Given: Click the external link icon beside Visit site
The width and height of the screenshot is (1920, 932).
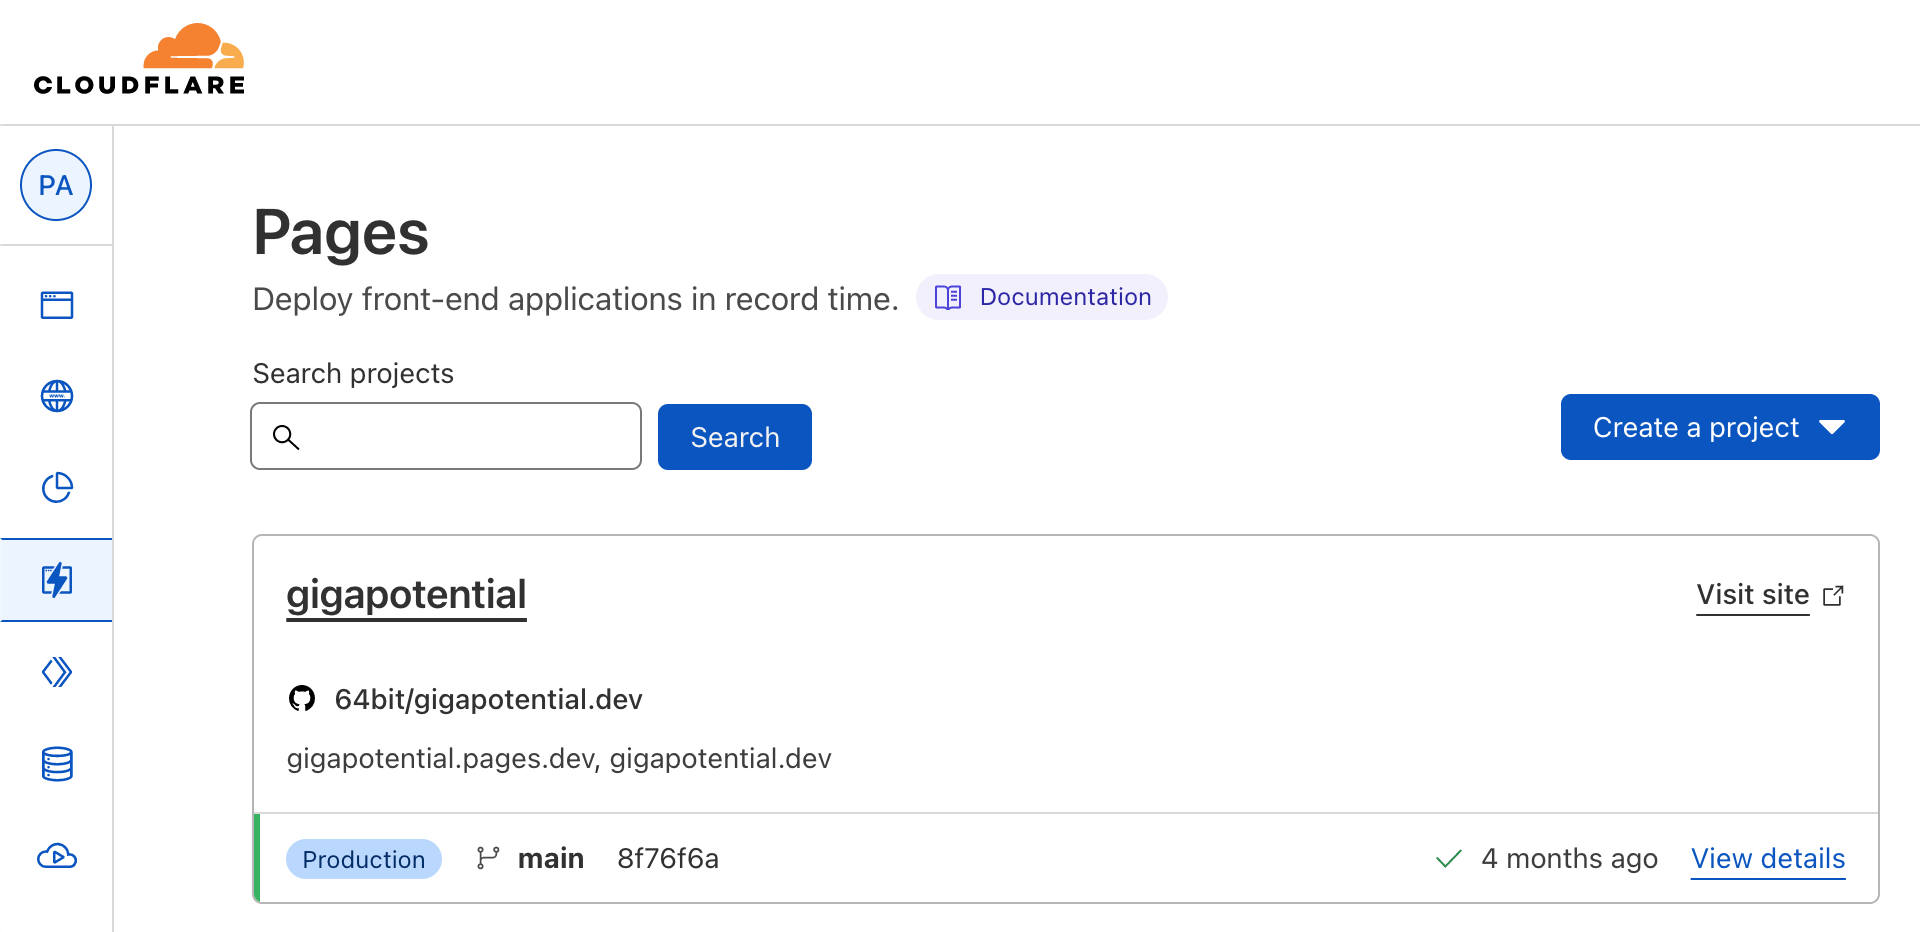Looking at the screenshot, I should (1833, 596).
